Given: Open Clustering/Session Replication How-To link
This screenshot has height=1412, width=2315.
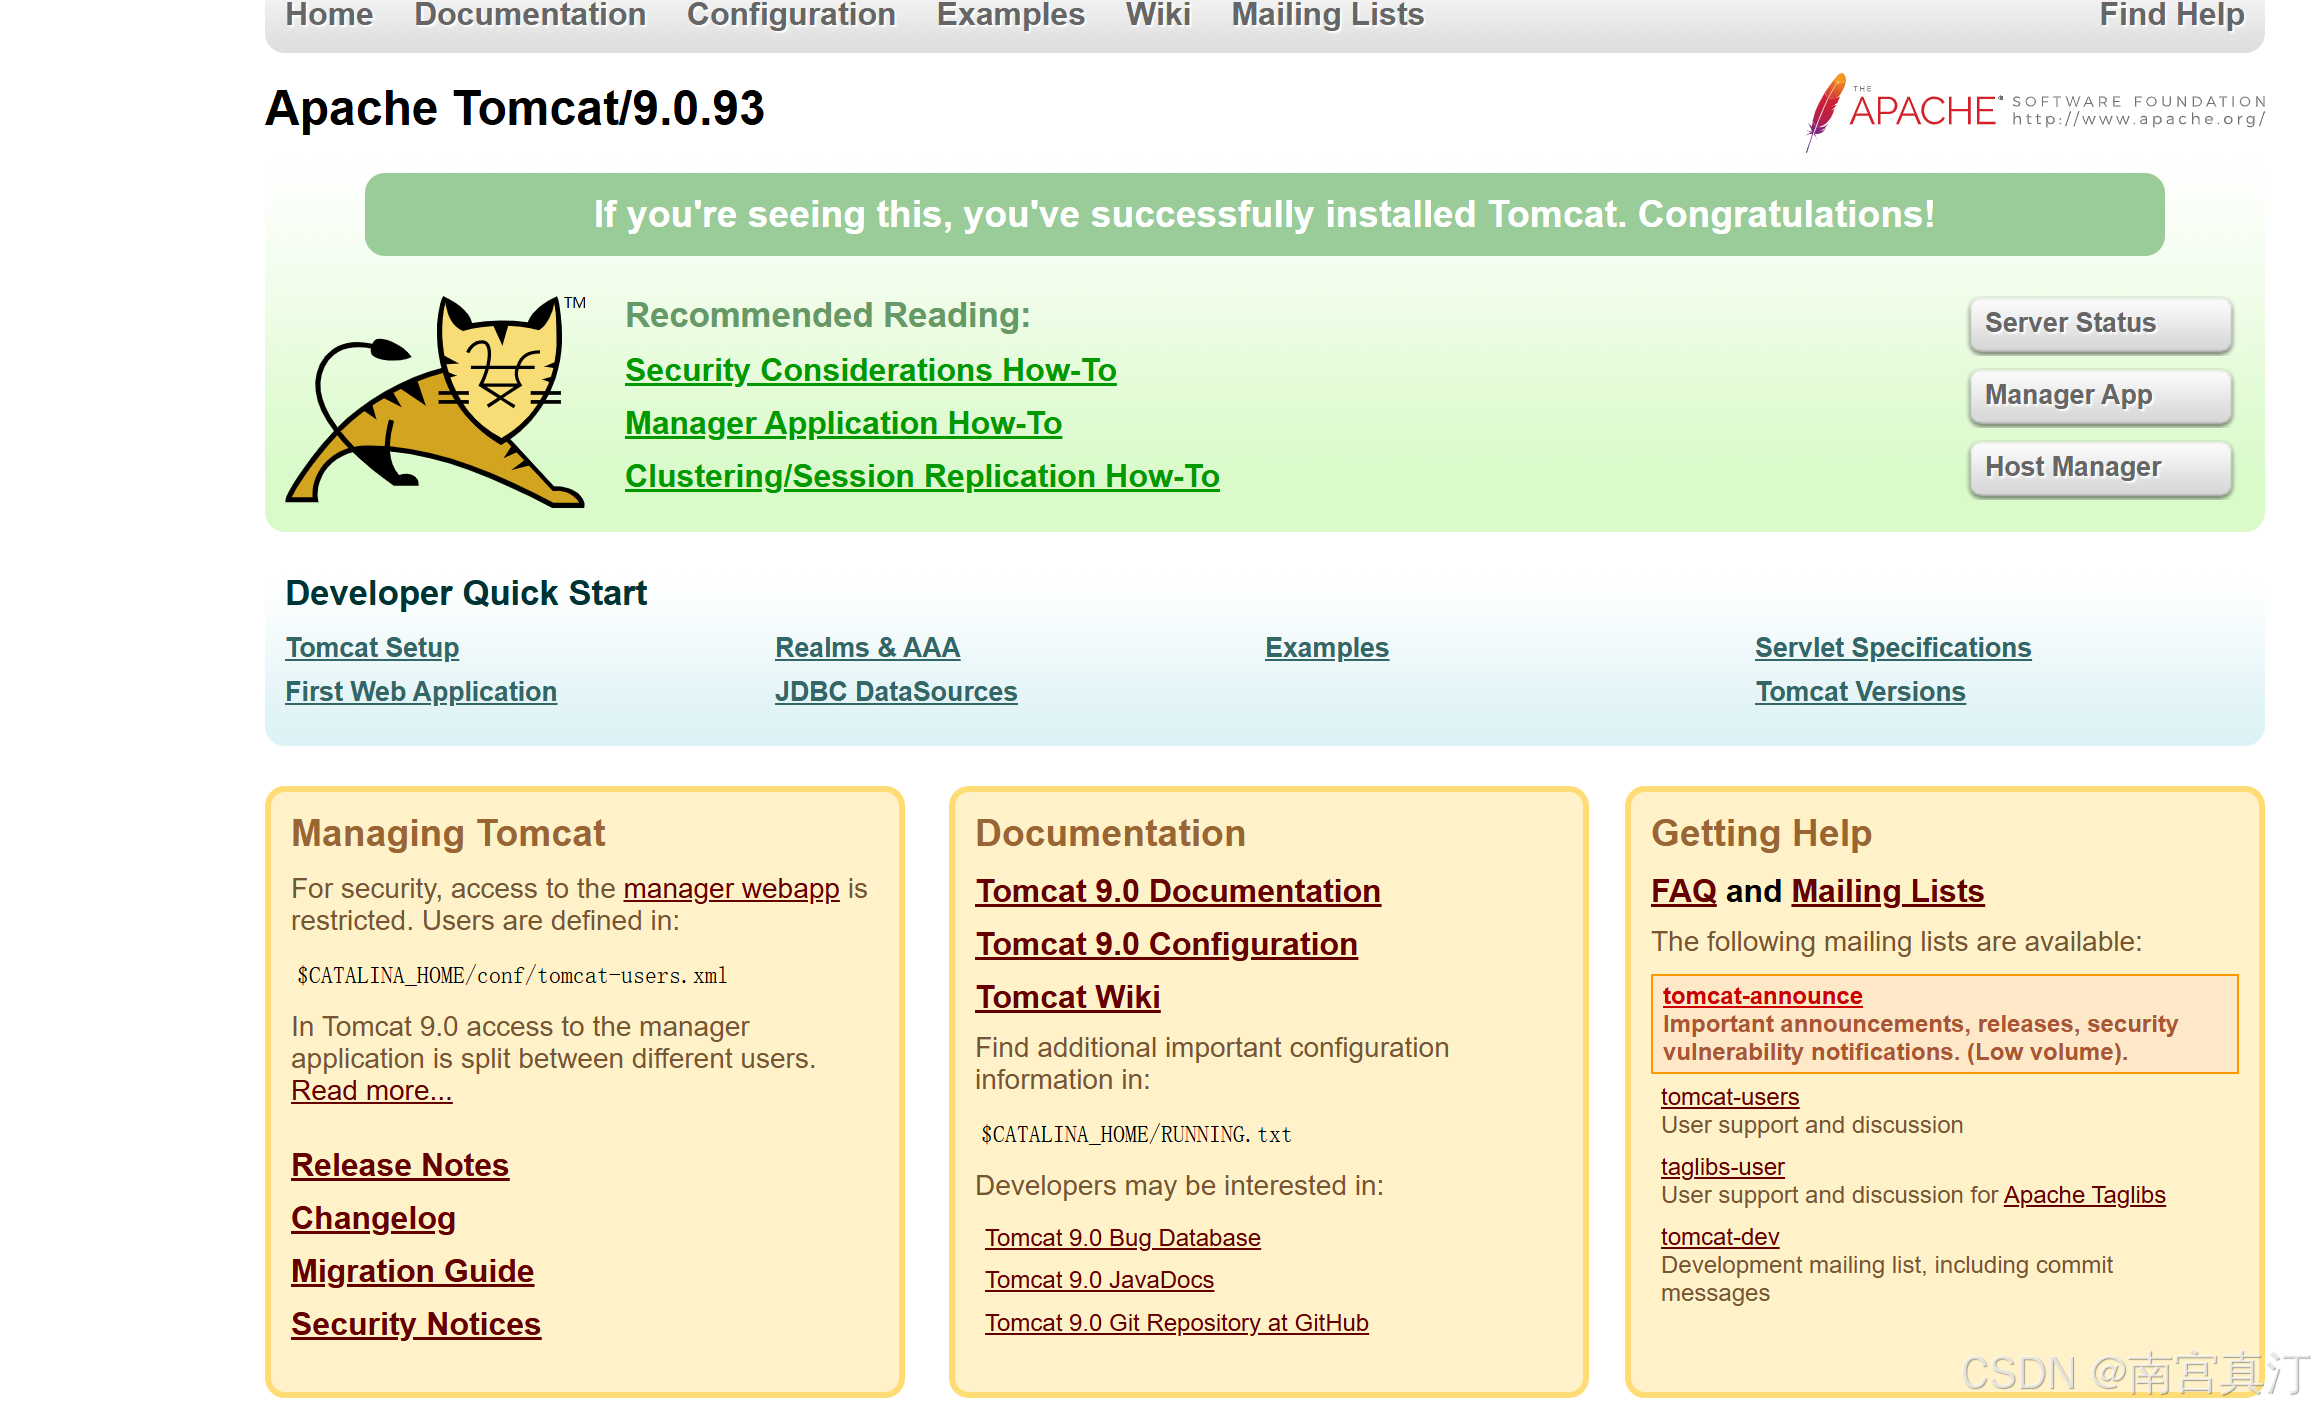Looking at the screenshot, I should pos(921,476).
